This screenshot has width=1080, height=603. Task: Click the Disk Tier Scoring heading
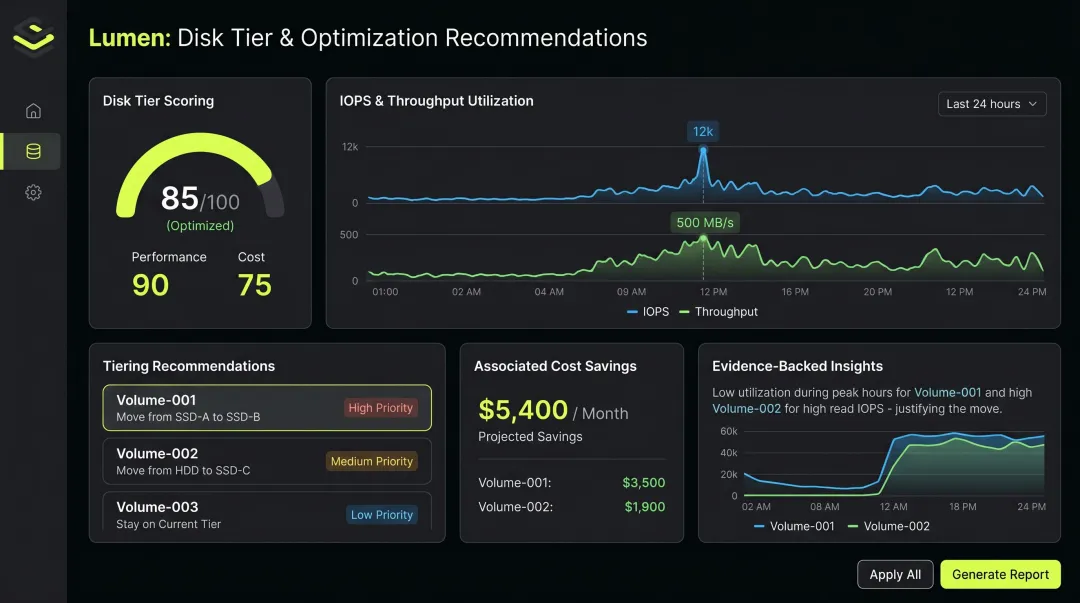pyautogui.click(x=158, y=101)
